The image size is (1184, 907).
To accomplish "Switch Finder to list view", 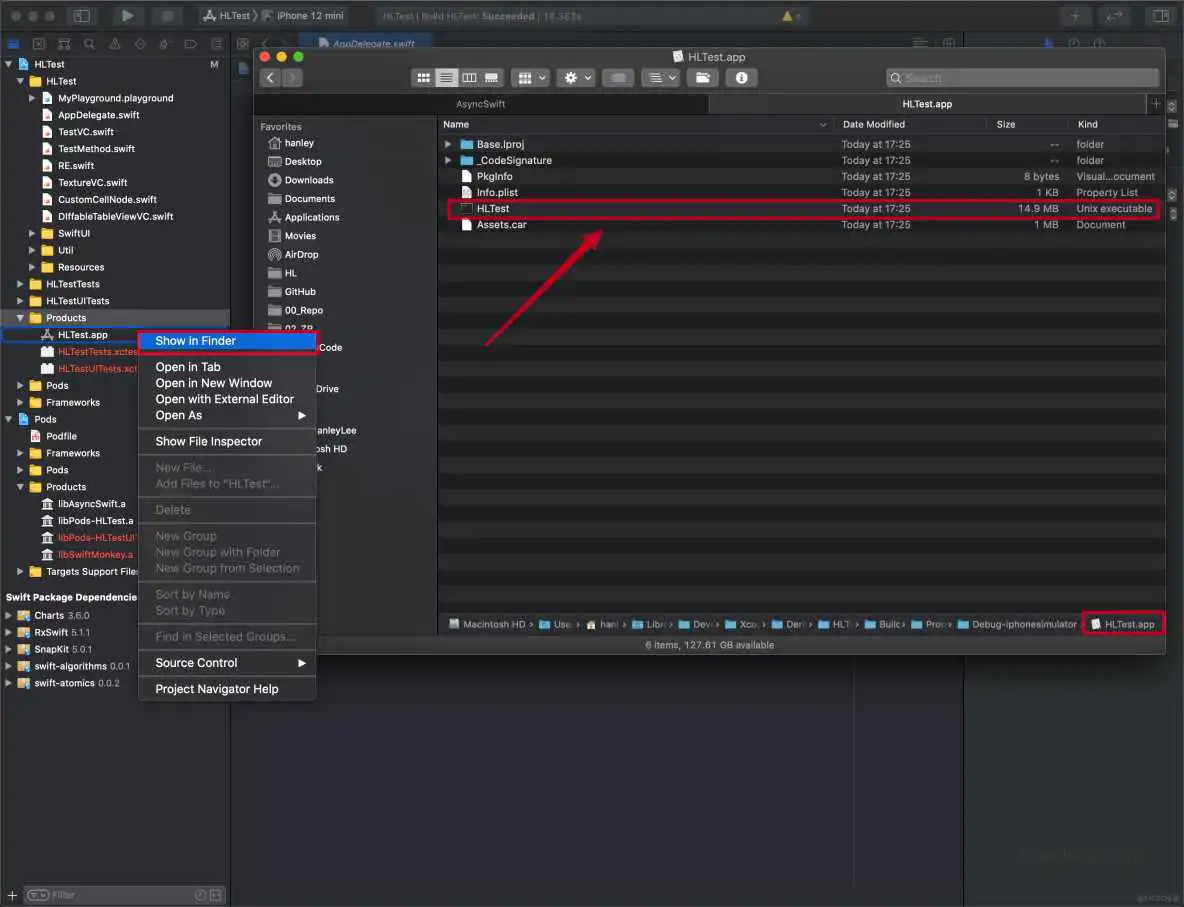I will pos(446,77).
